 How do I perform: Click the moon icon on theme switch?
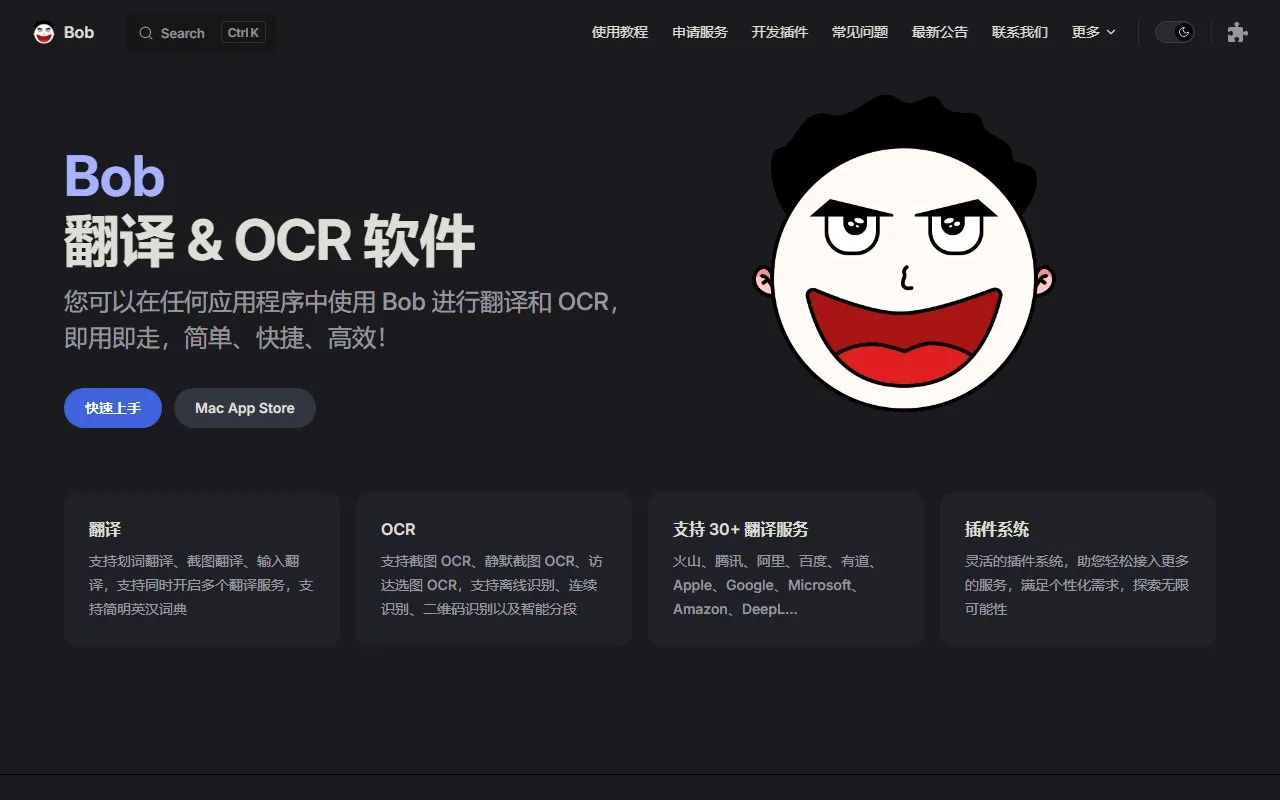point(1184,32)
